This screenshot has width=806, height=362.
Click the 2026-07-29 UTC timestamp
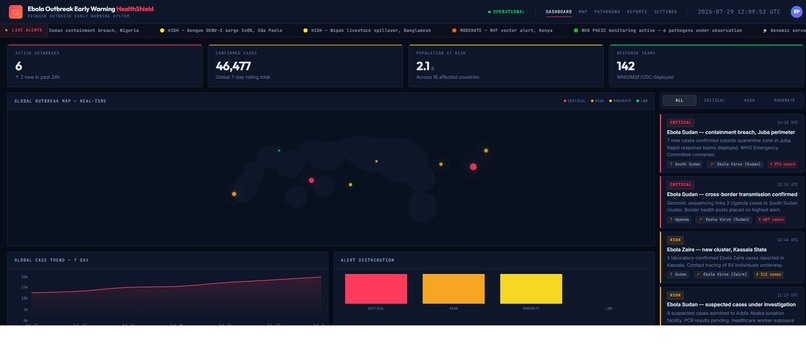pos(739,12)
